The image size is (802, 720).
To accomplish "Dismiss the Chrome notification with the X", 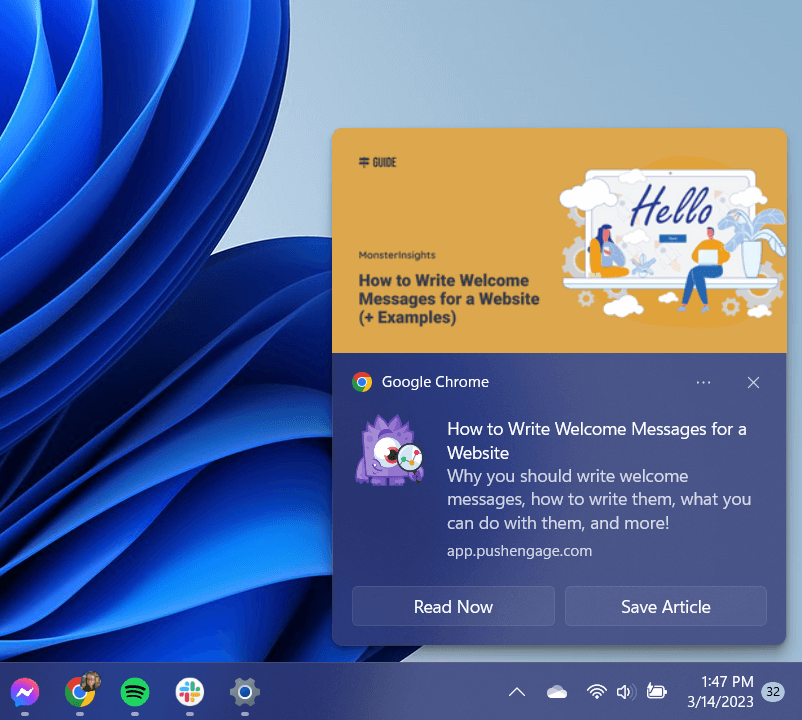I will tap(753, 382).
